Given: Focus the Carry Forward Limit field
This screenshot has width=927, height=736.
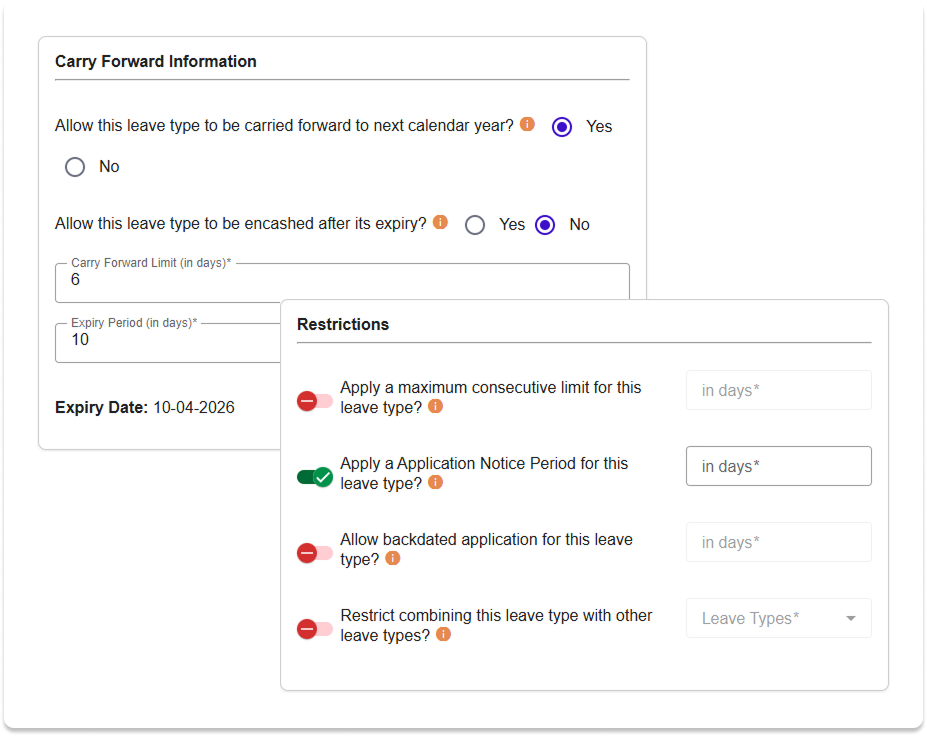Looking at the screenshot, I should [342, 283].
